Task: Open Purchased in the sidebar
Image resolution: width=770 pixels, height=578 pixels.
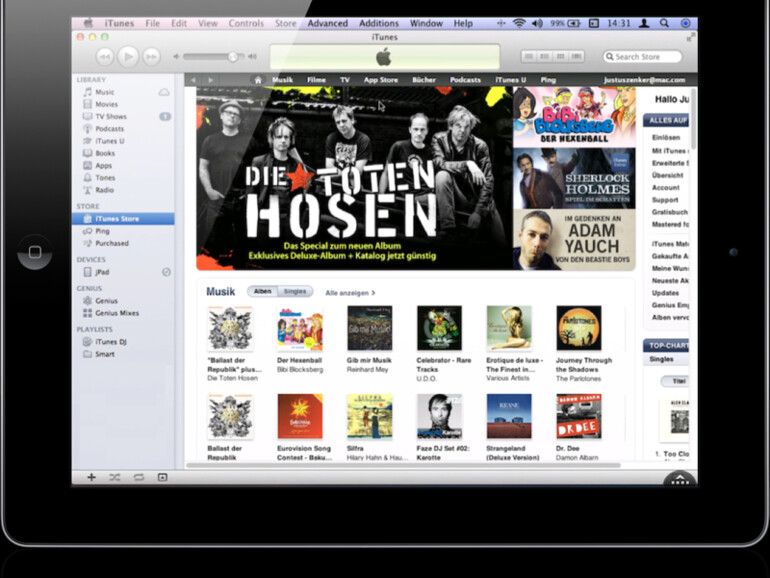Action: point(111,243)
